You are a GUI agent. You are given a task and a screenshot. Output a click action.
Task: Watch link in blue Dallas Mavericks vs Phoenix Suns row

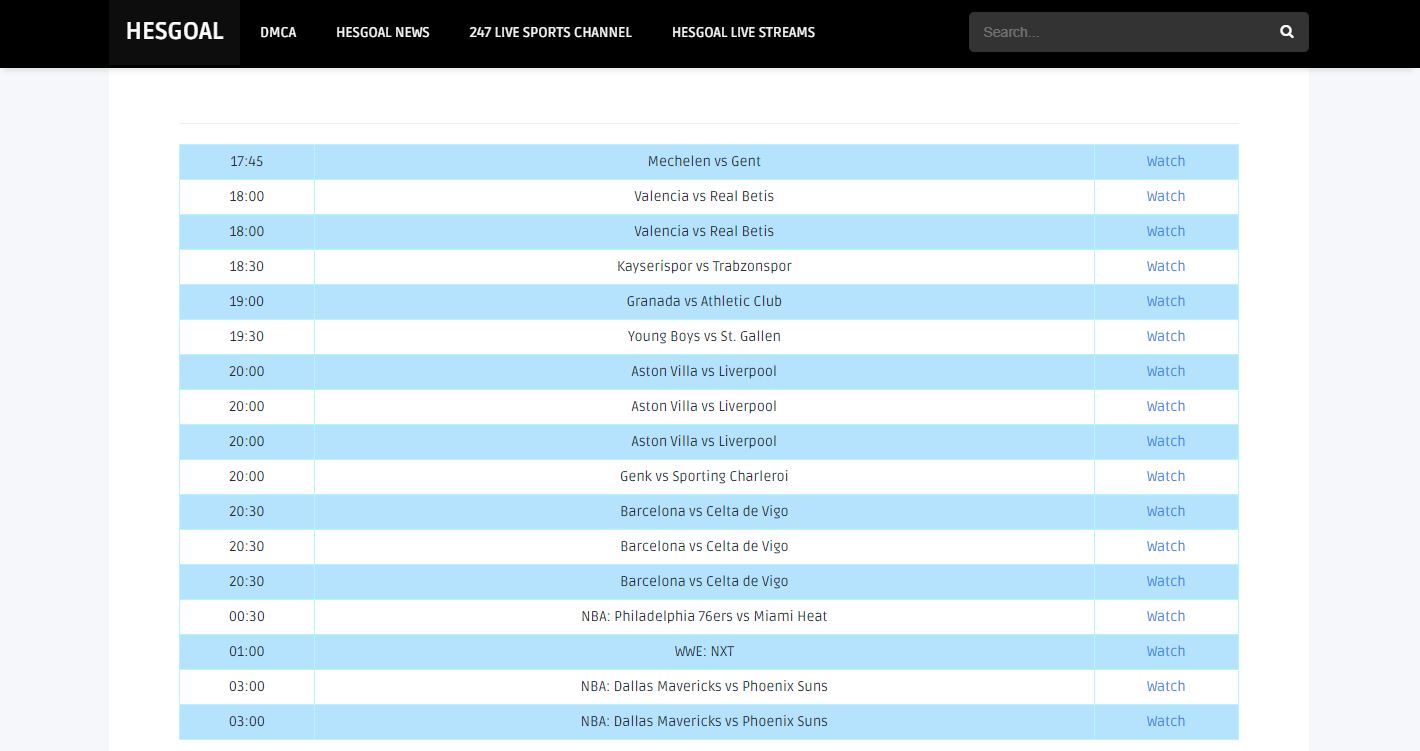1166,721
